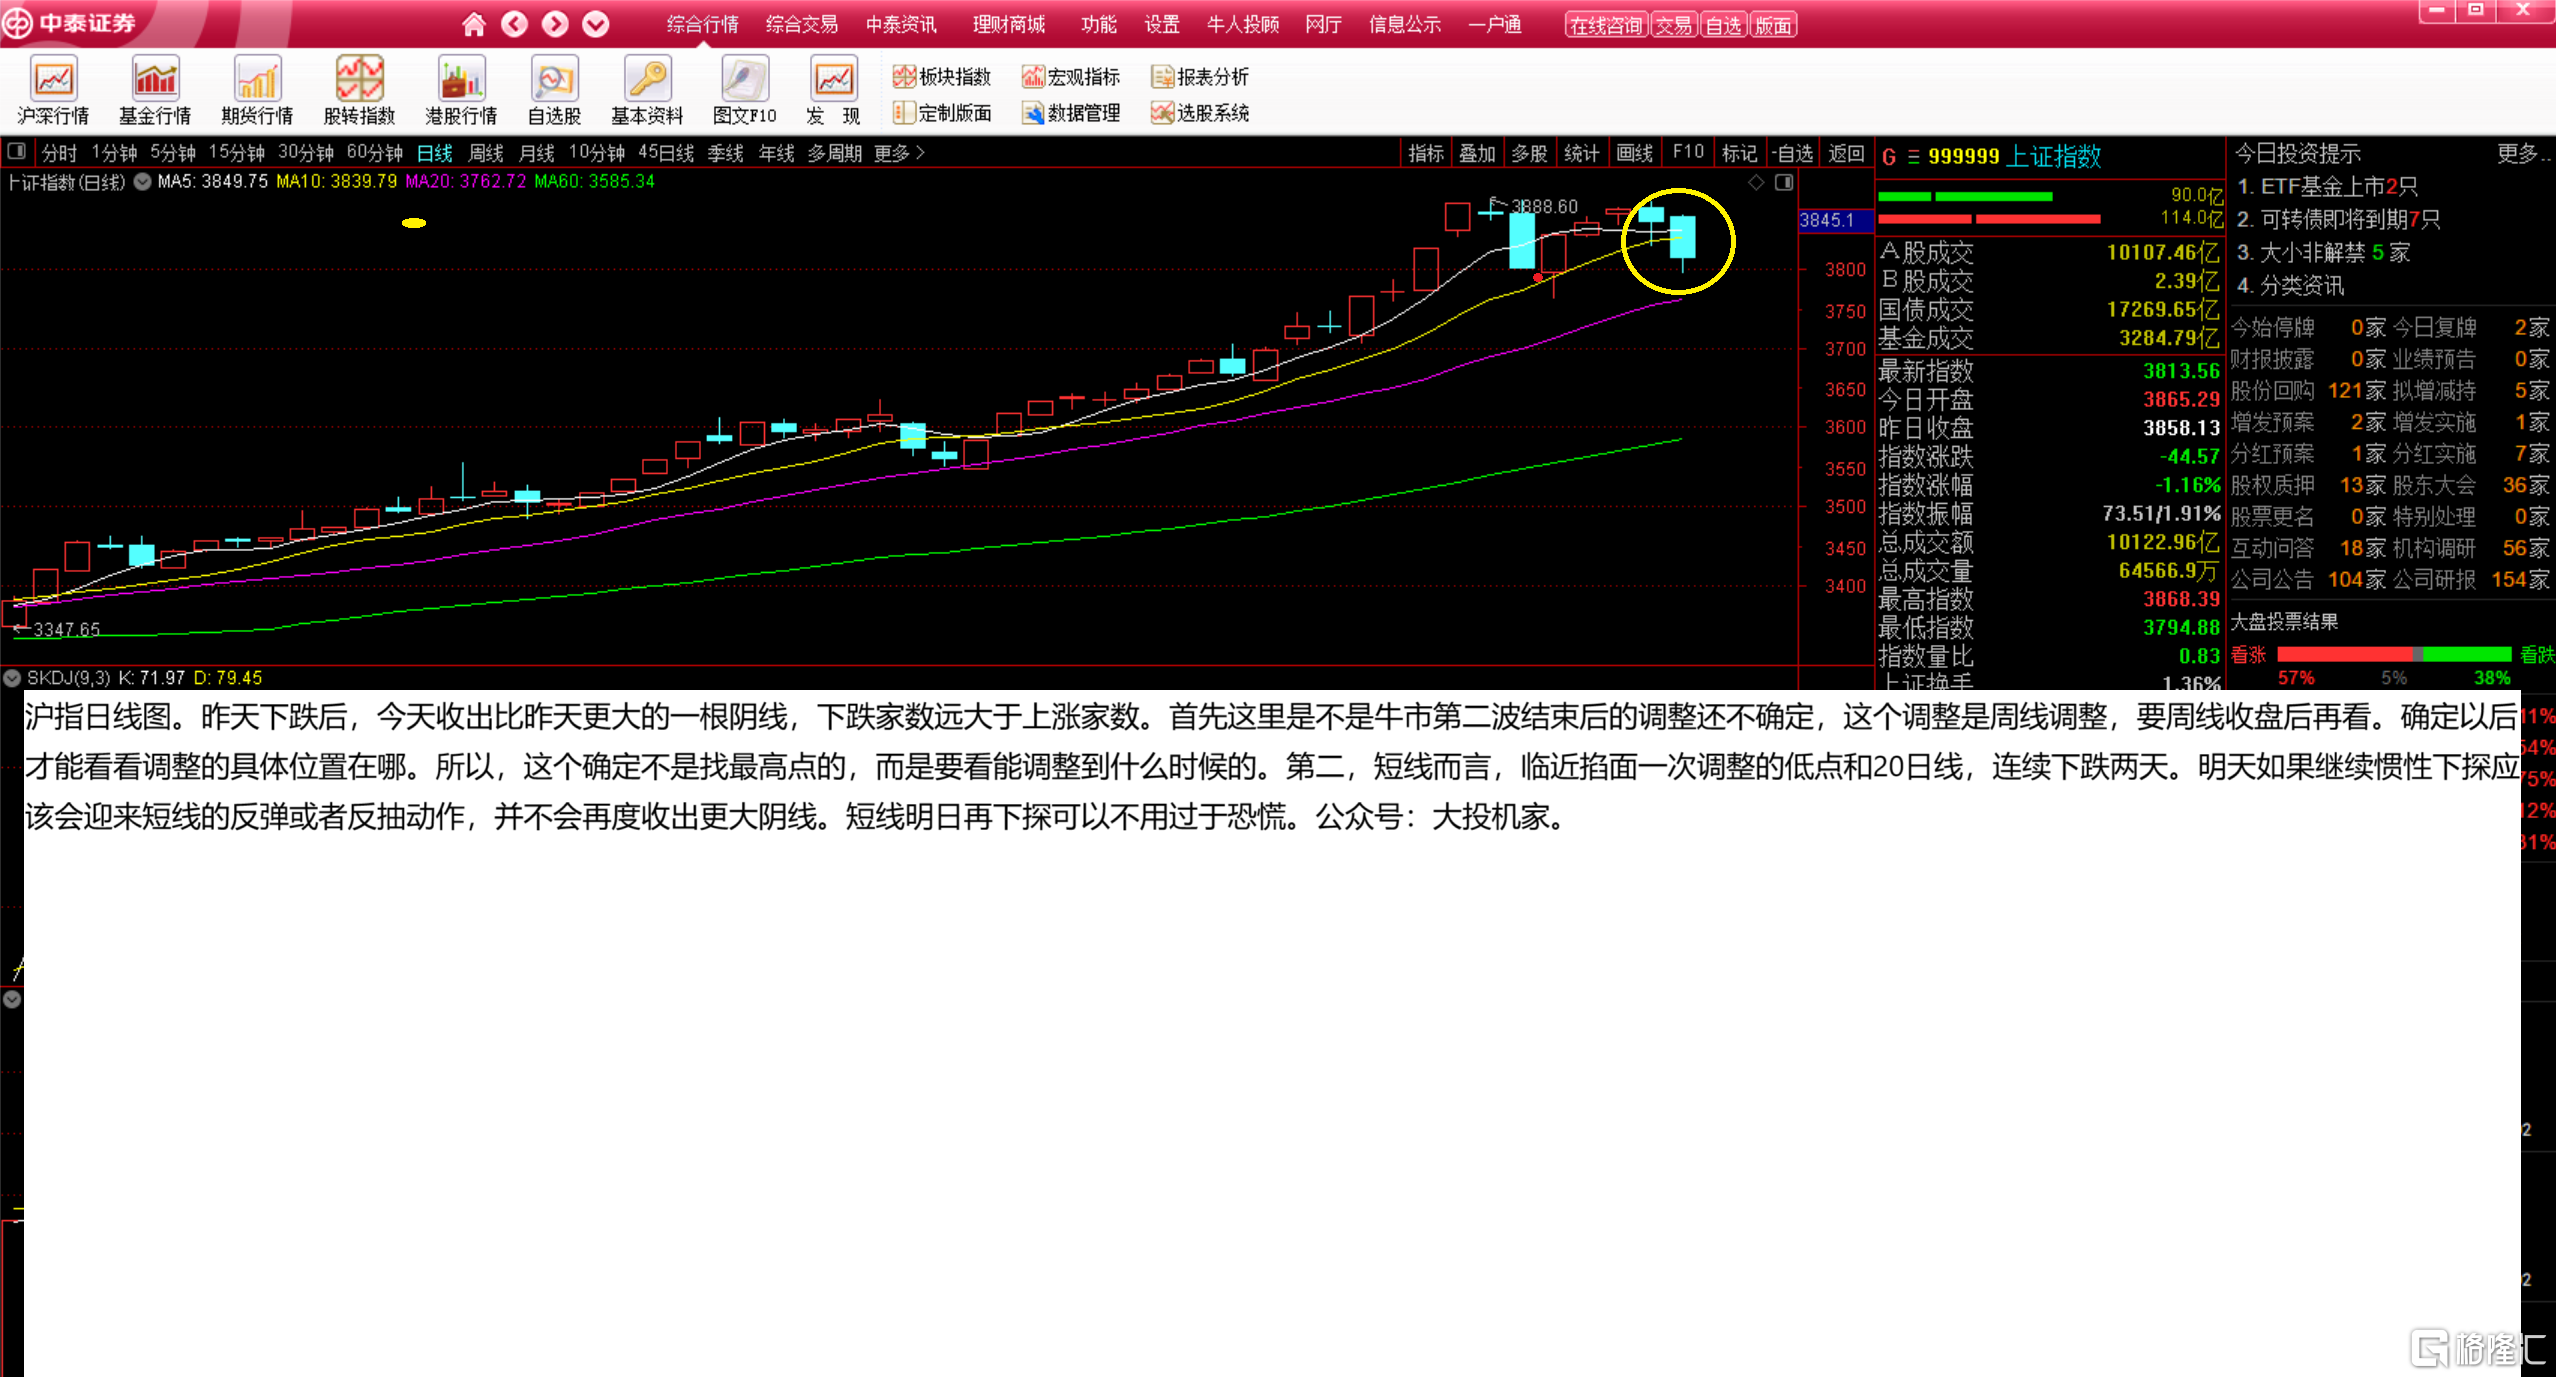Expand lower sub-indicator dropdown circle at left edge
Image resolution: width=2556 pixels, height=1377 pixels.
pyautogui.click(x=12, y=999)
